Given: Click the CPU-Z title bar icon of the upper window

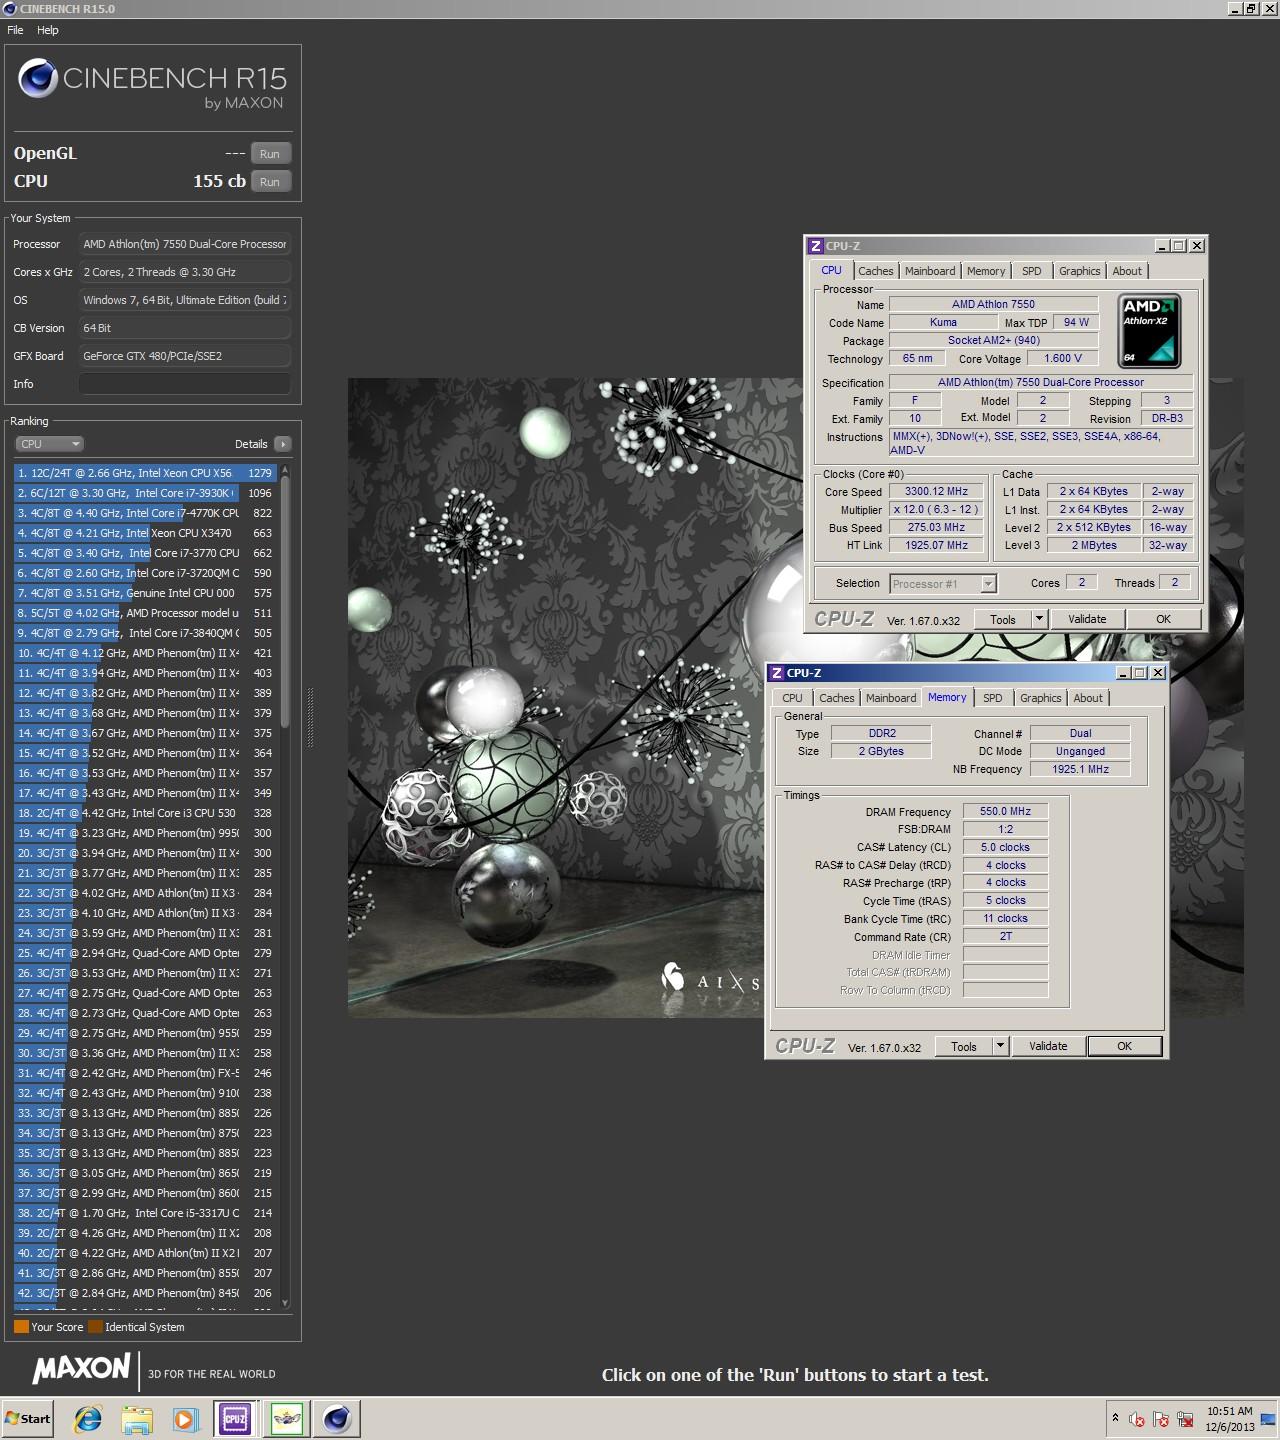Looking at the screenshot, I should pos(816,246).
